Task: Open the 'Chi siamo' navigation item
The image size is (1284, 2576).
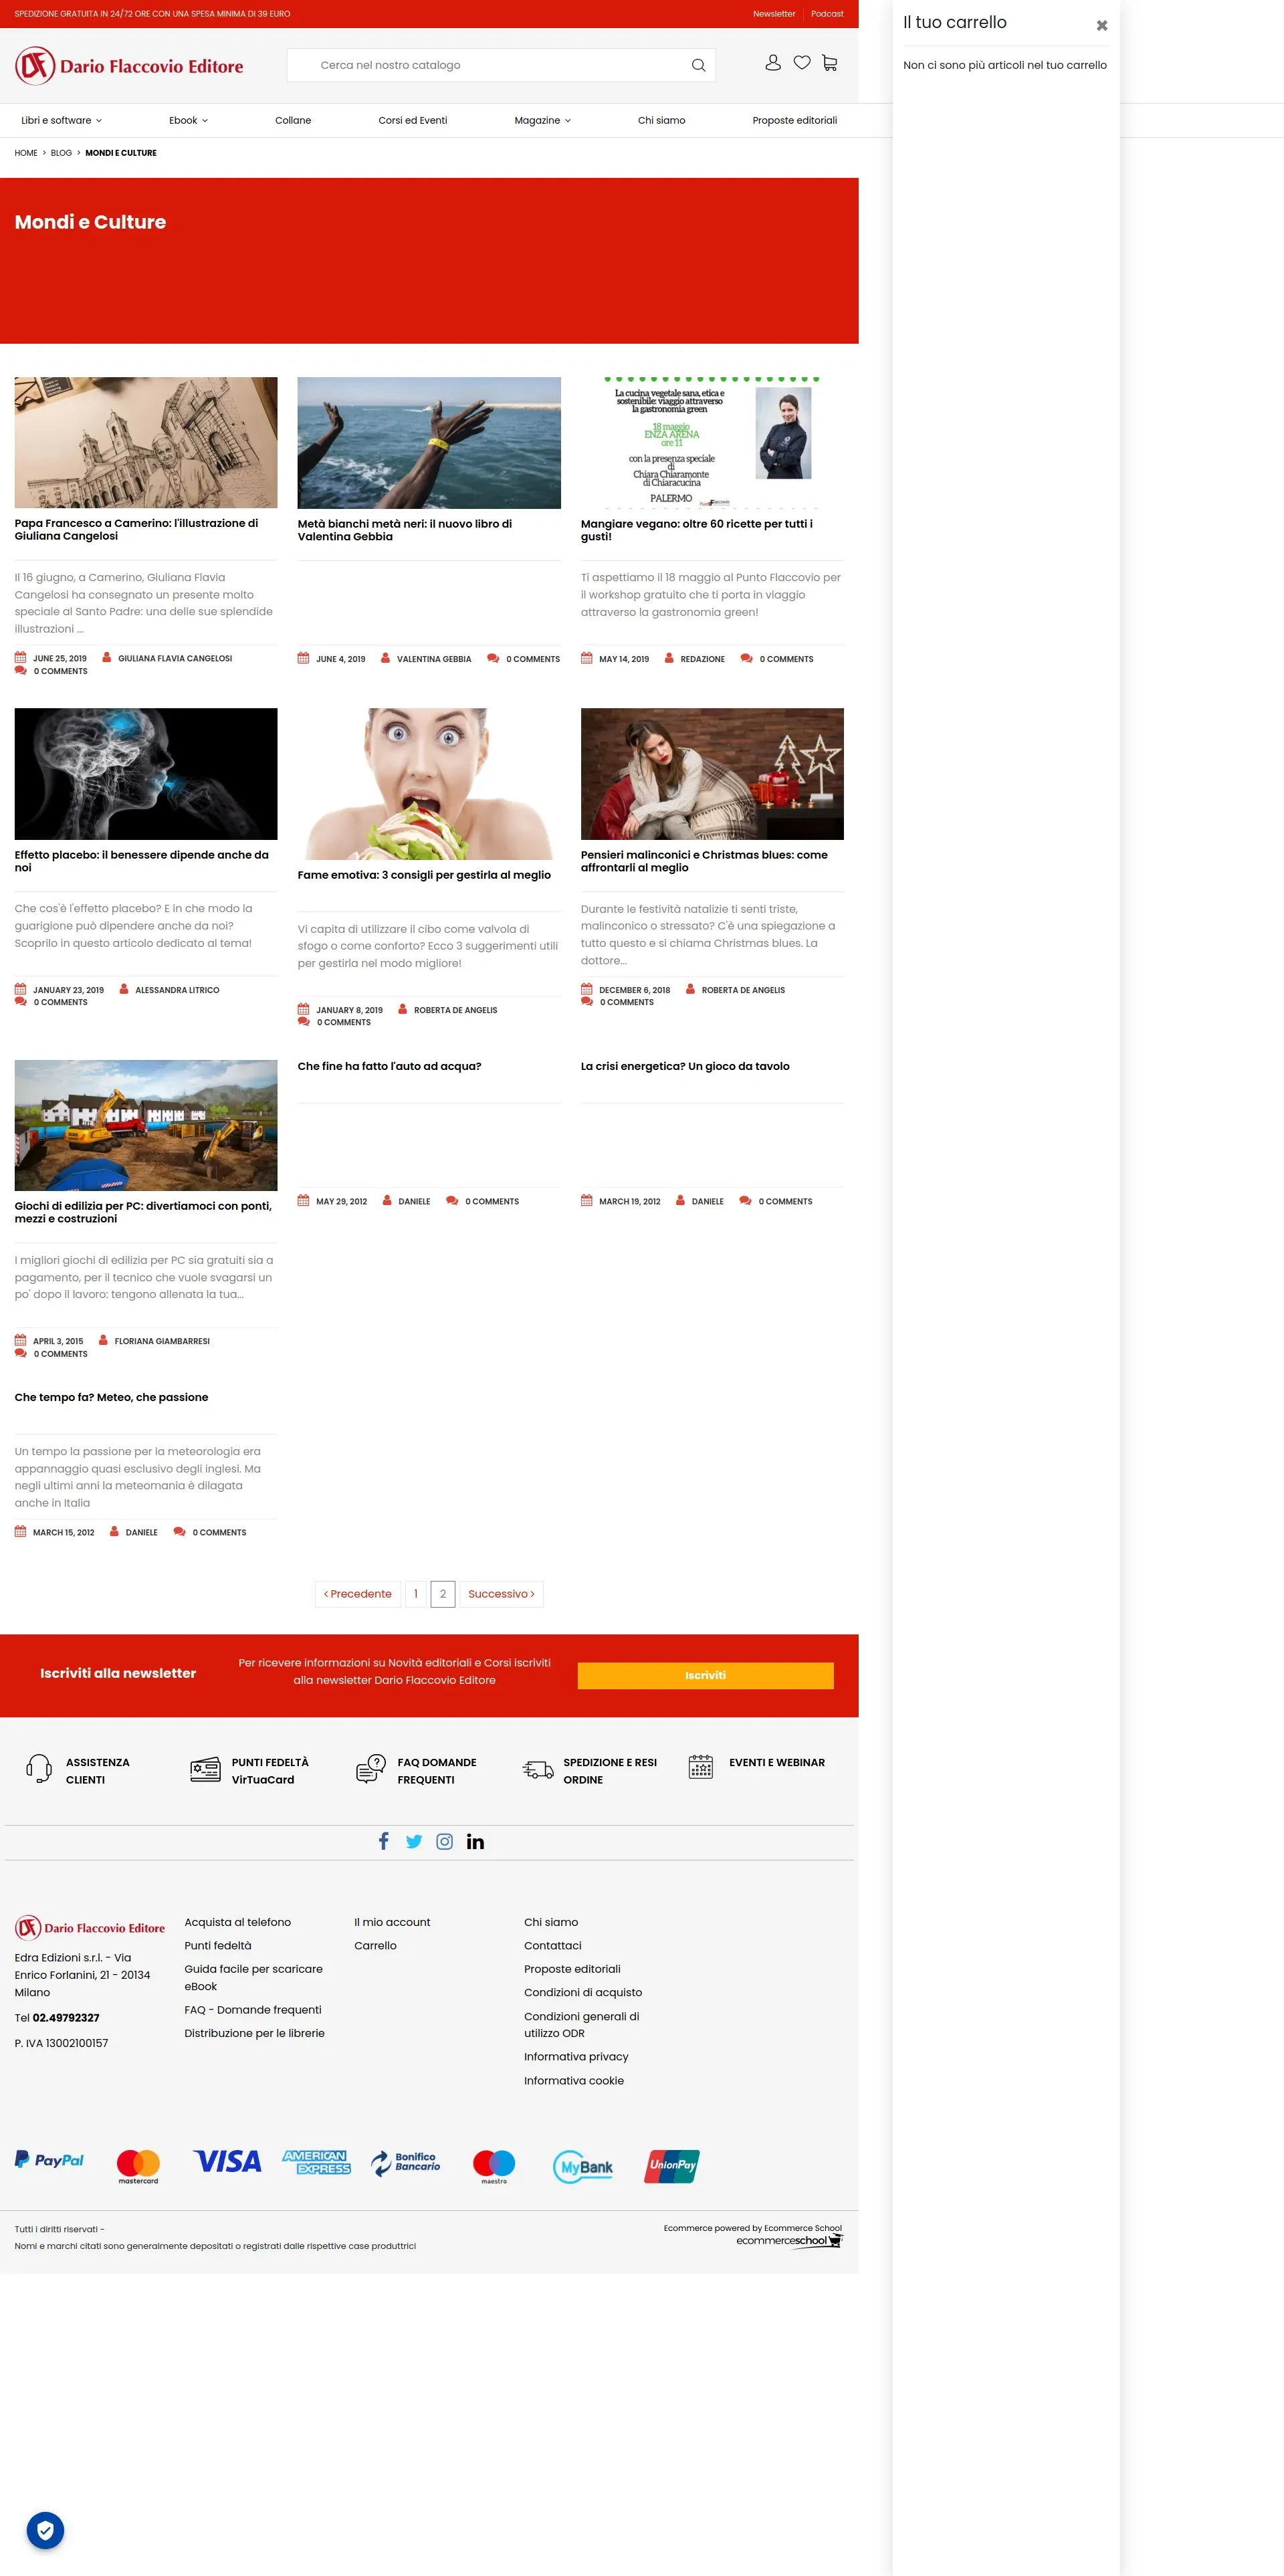Action: click(662, 120)
